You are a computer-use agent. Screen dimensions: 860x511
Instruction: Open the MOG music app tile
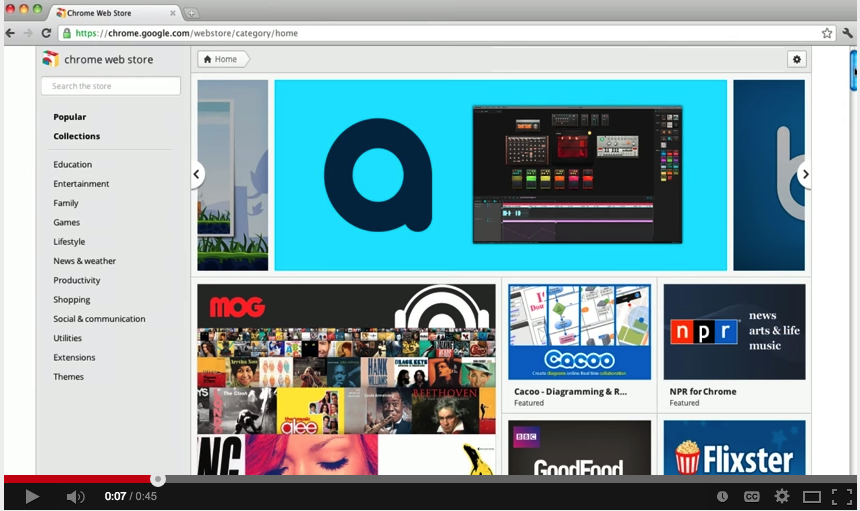click(346, 379)
